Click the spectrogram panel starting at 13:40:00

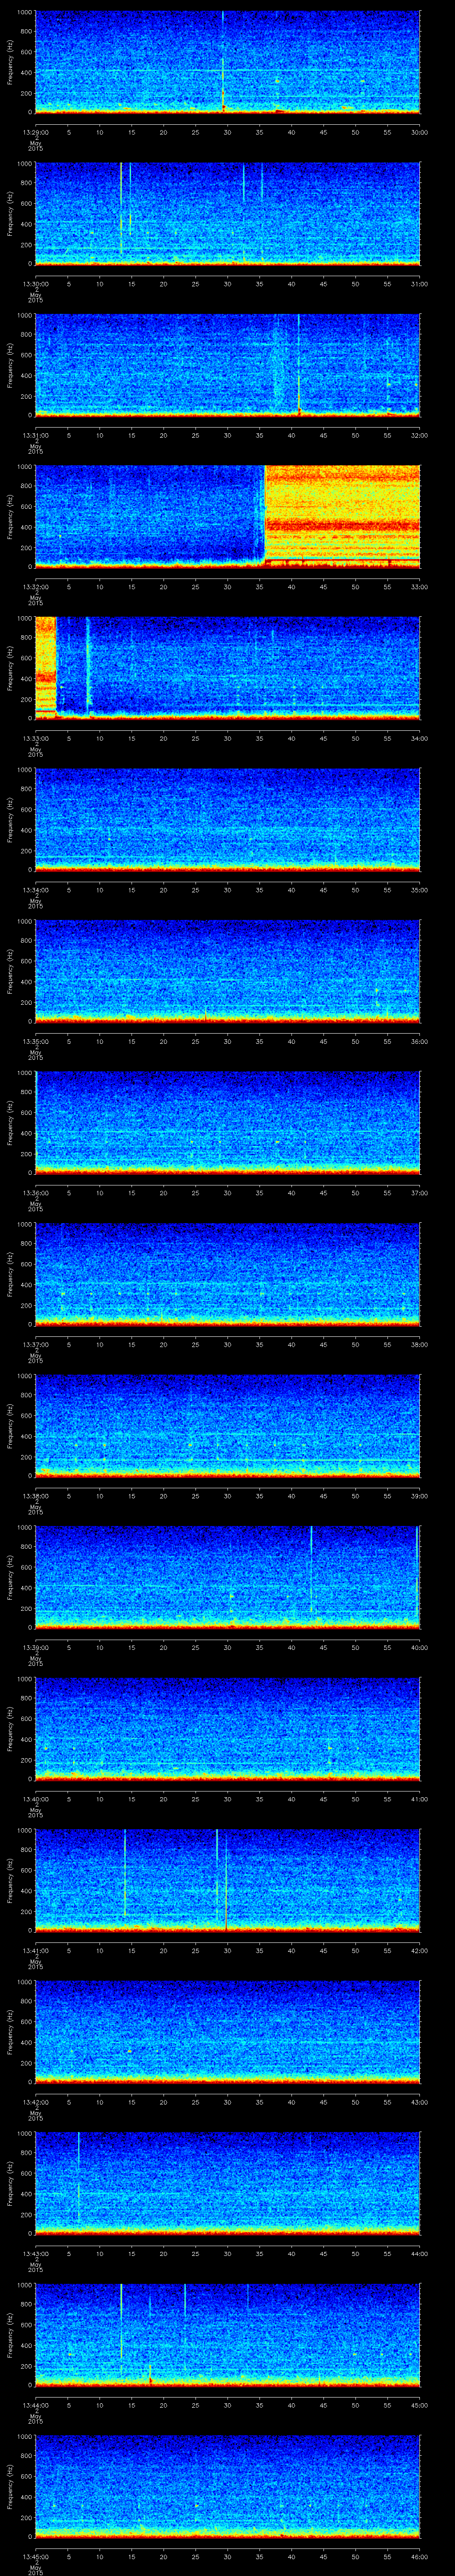click(x=228, y=1728)
